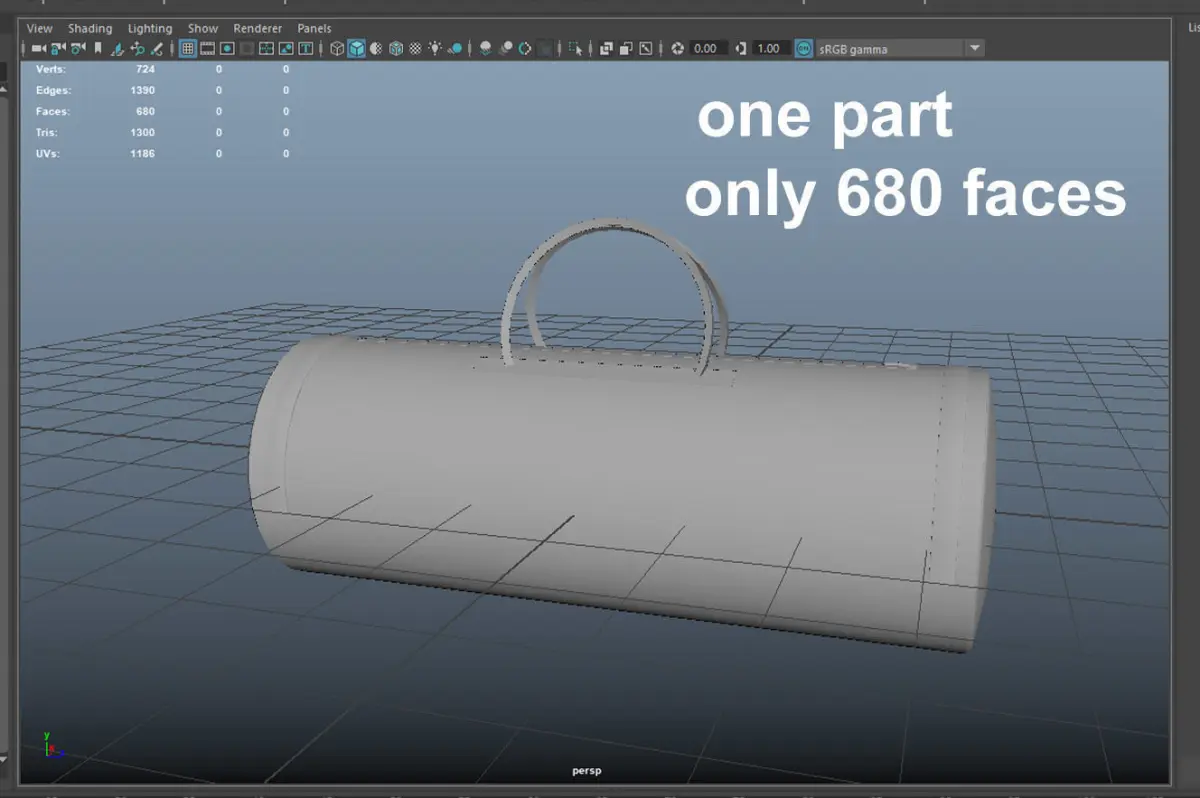1200x798 pixels.
Task: Click the dimmed Depth of Field icon
Action: point(544,48)
